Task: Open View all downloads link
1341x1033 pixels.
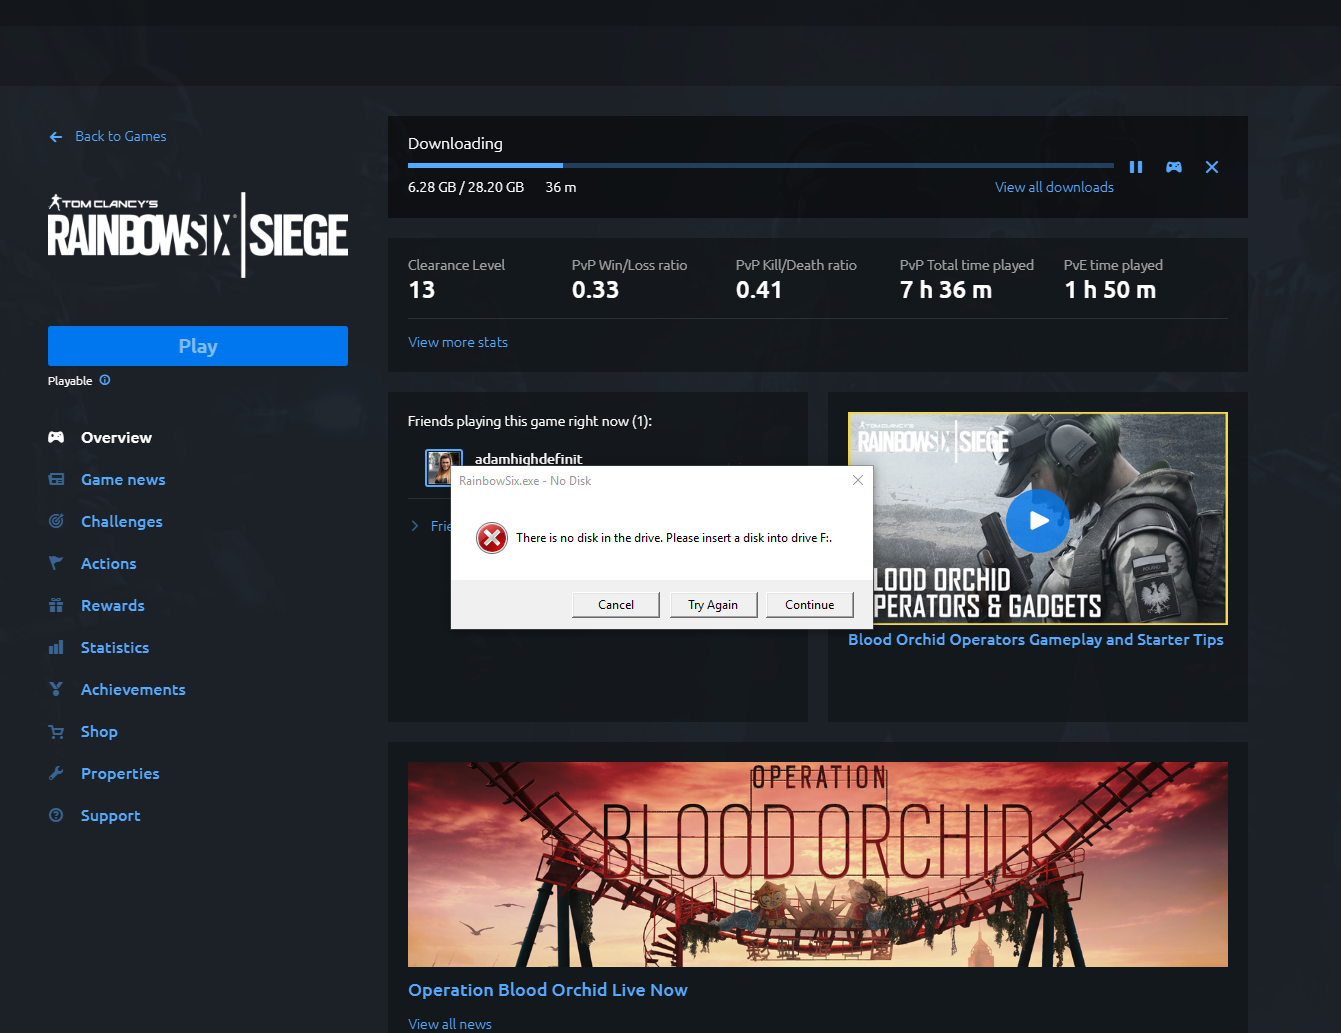Action: click(x=1054, y=187)
